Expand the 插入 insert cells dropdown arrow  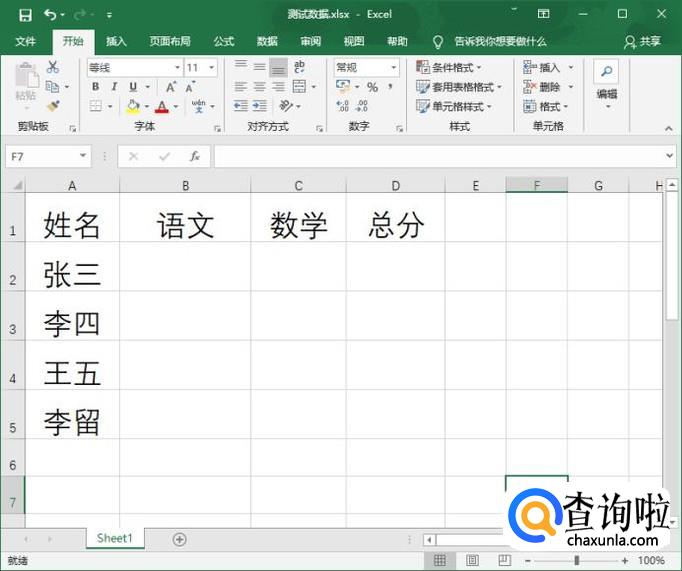coord(571,67)
